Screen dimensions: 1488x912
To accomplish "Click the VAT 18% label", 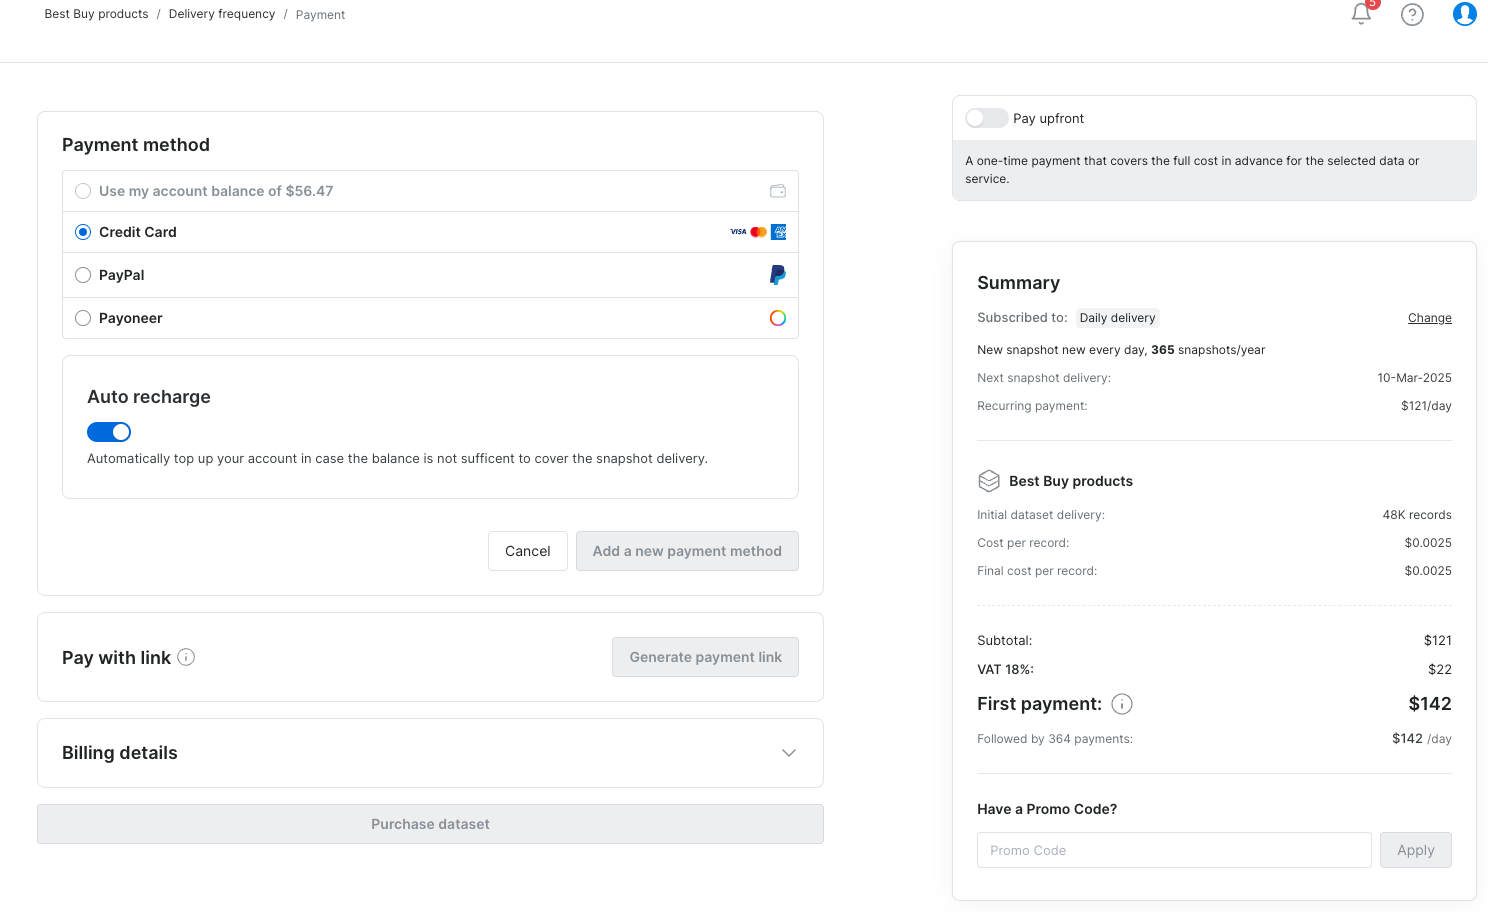I will pyautogui.click(x=1005, y=669).
